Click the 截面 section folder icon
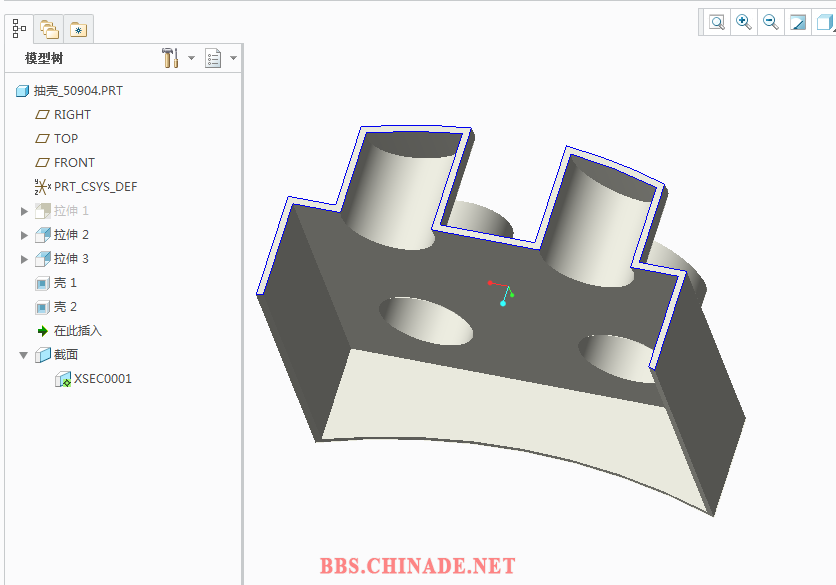The width and height of the screenshot is (836, 585). click(43, 355)
